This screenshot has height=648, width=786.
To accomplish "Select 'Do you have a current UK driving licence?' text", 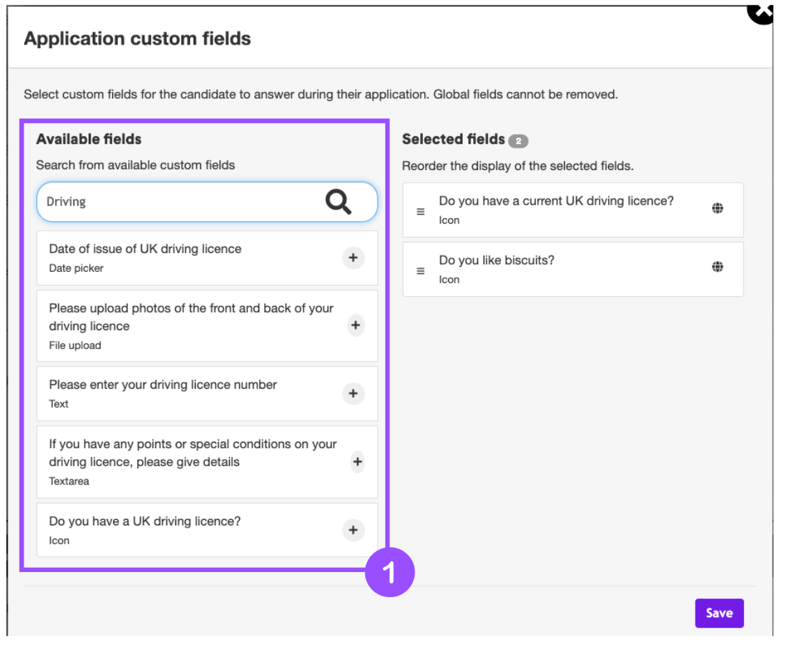I will pos(556,201).
